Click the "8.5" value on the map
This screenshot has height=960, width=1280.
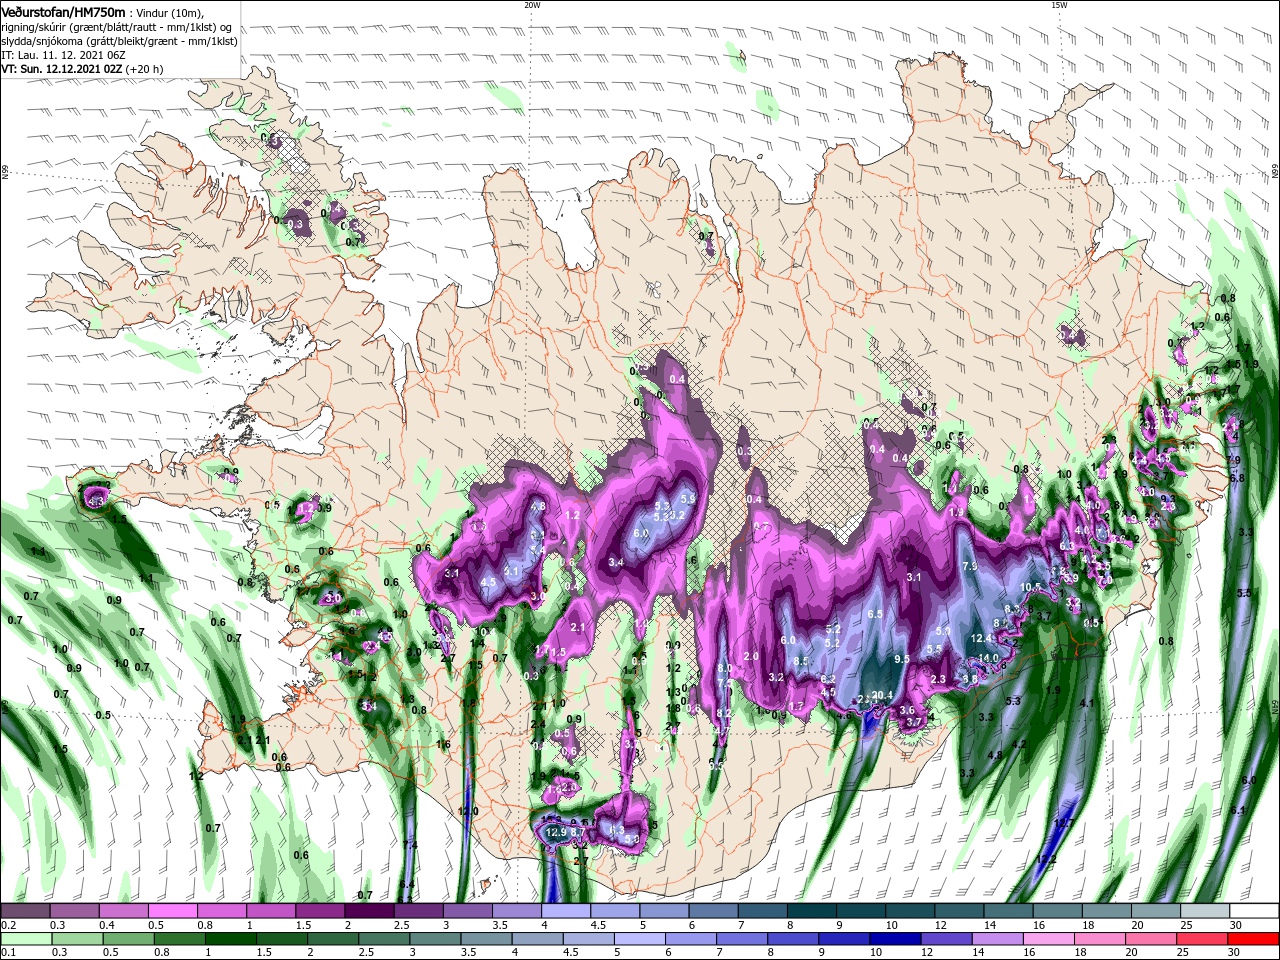(x=801, y=661)
